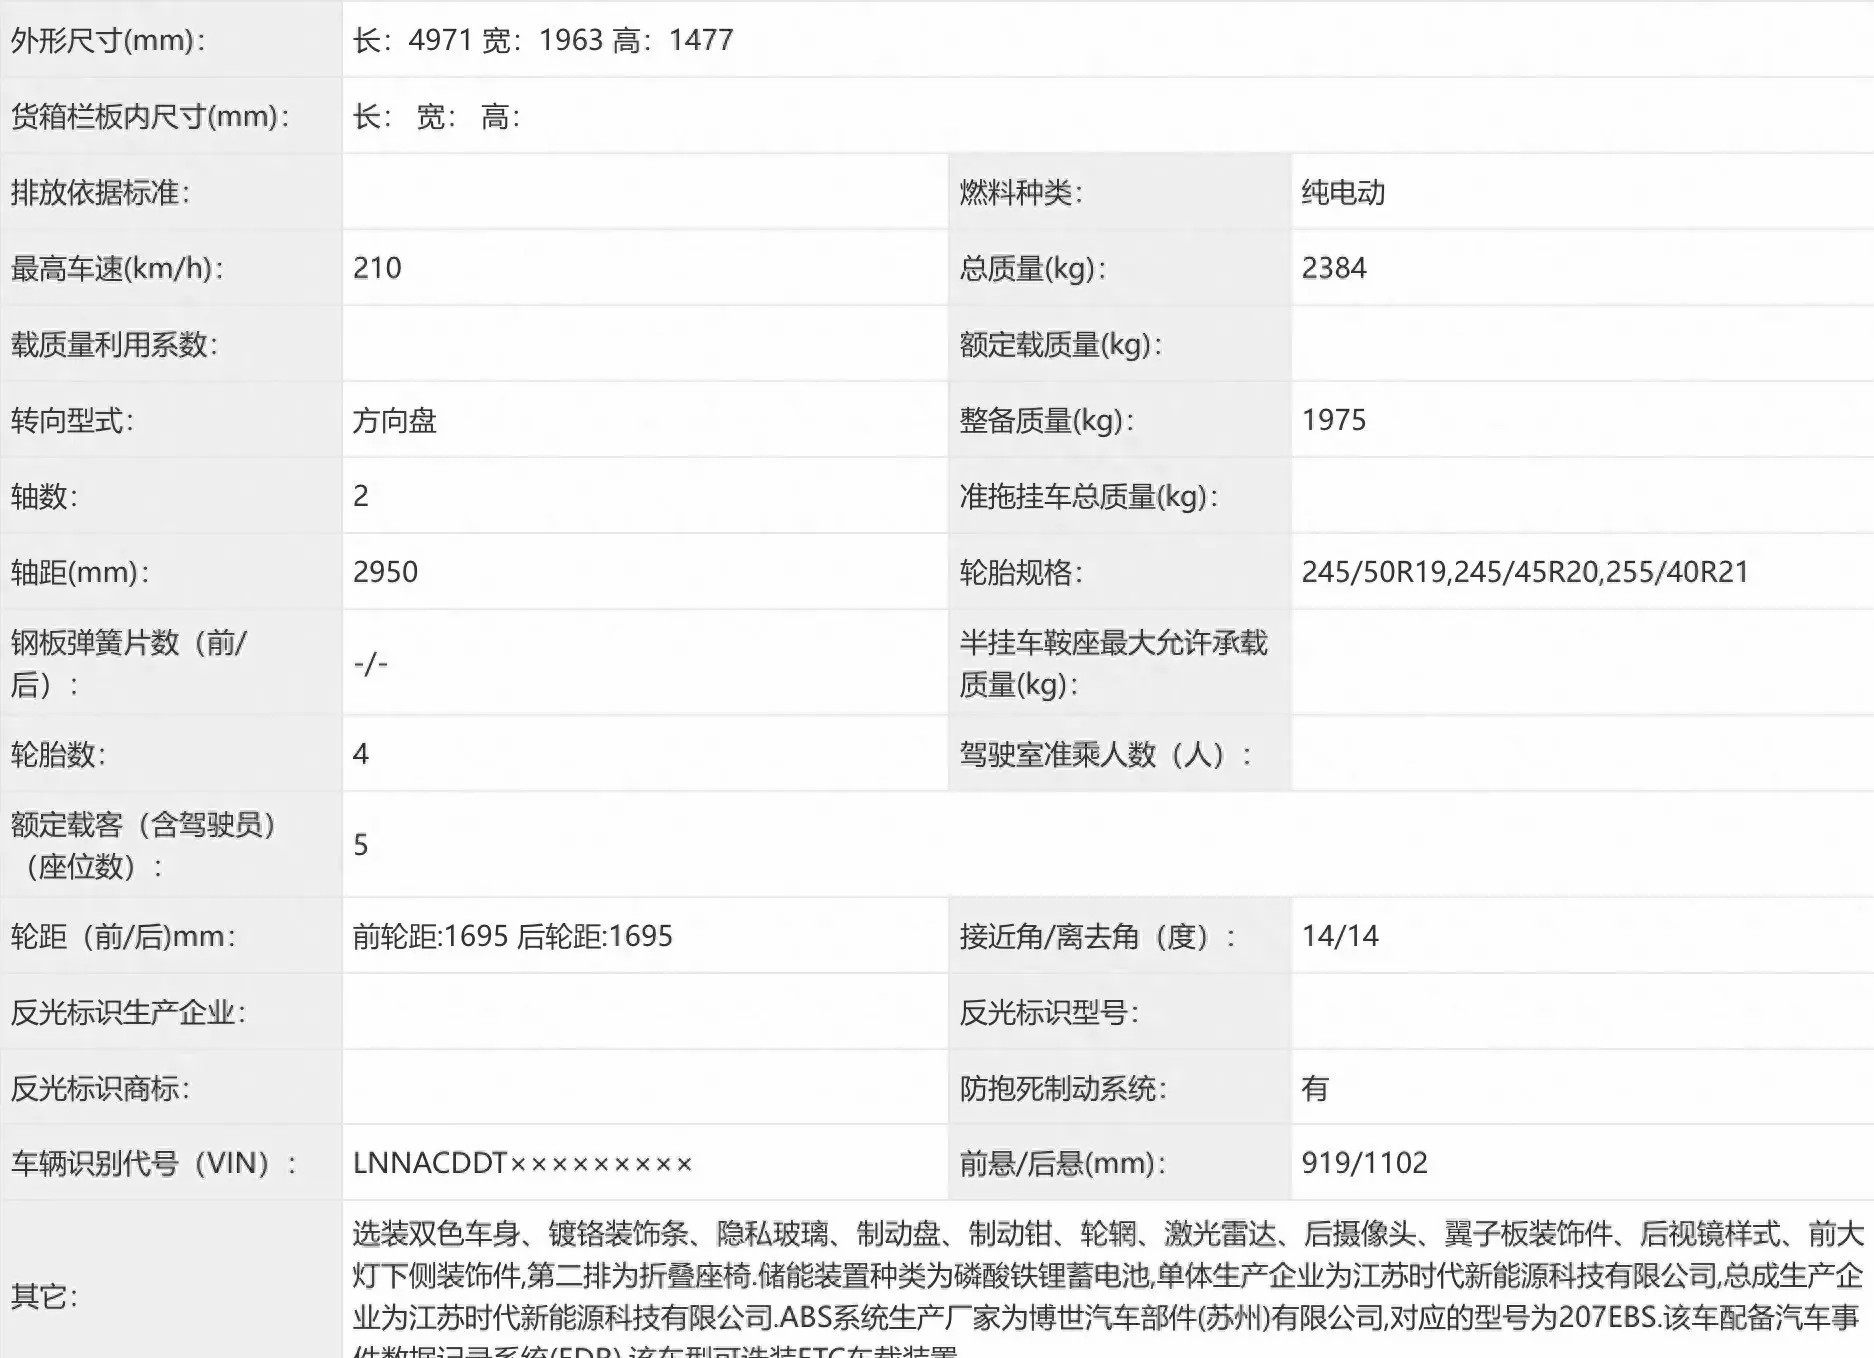Select the tire count value 4
The height and width of the screenshot is (1358, 1874).
click(x=361, y=754)
